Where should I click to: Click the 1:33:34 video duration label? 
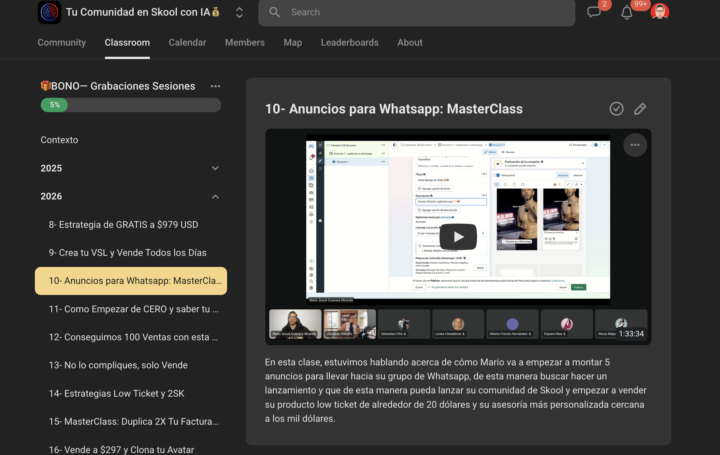(631, 334)
